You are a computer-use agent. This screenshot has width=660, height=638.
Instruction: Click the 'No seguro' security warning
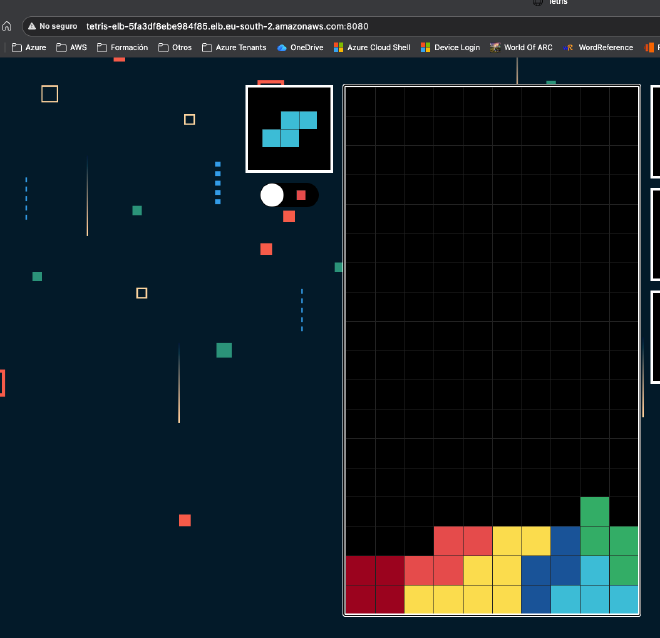[x=52, y=26]
